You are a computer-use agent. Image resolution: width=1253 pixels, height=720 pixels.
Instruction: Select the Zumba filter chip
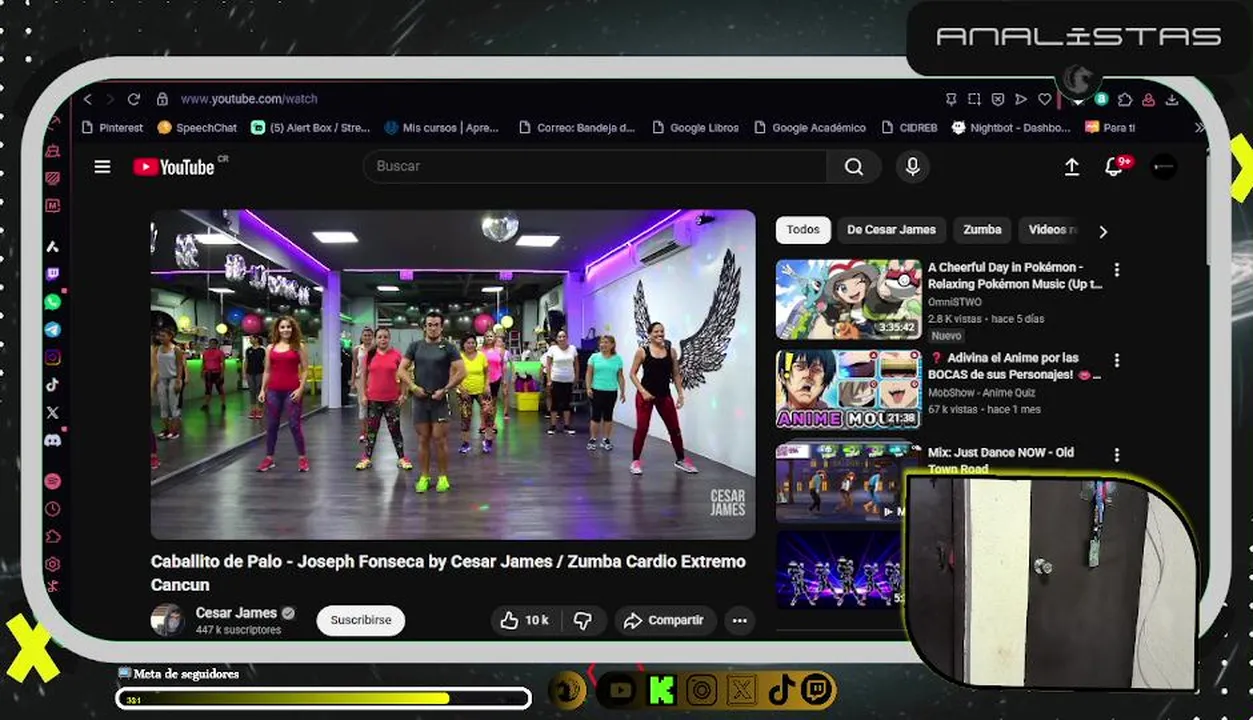[982, 230]
